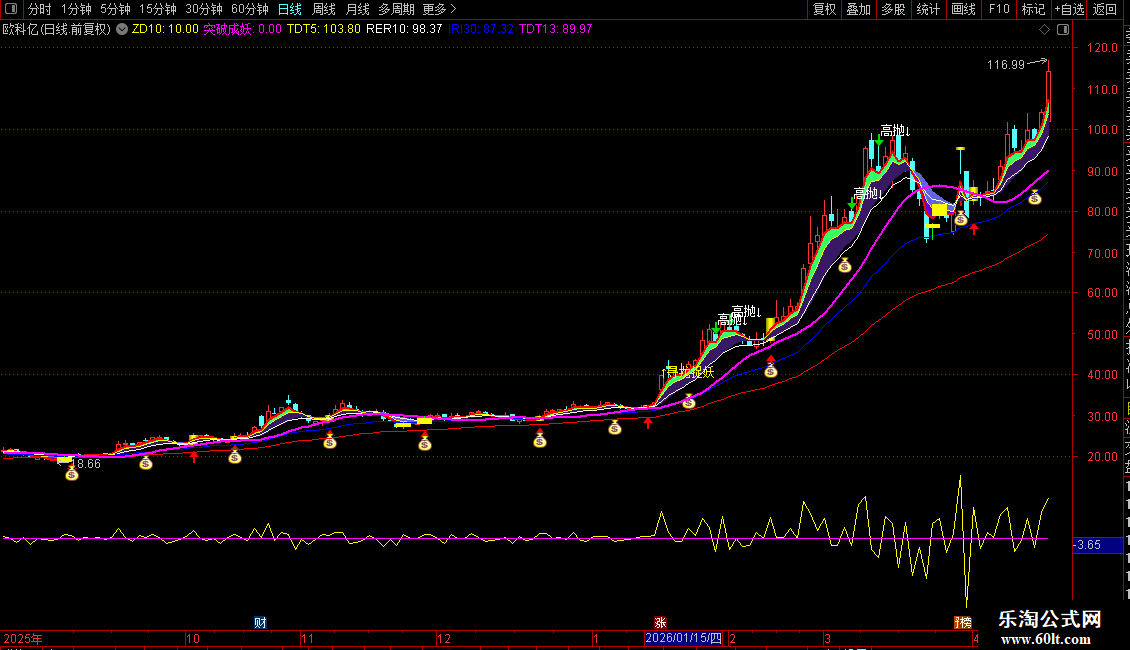
Task: Click the chart icon left of 分时
Action: 13,10
